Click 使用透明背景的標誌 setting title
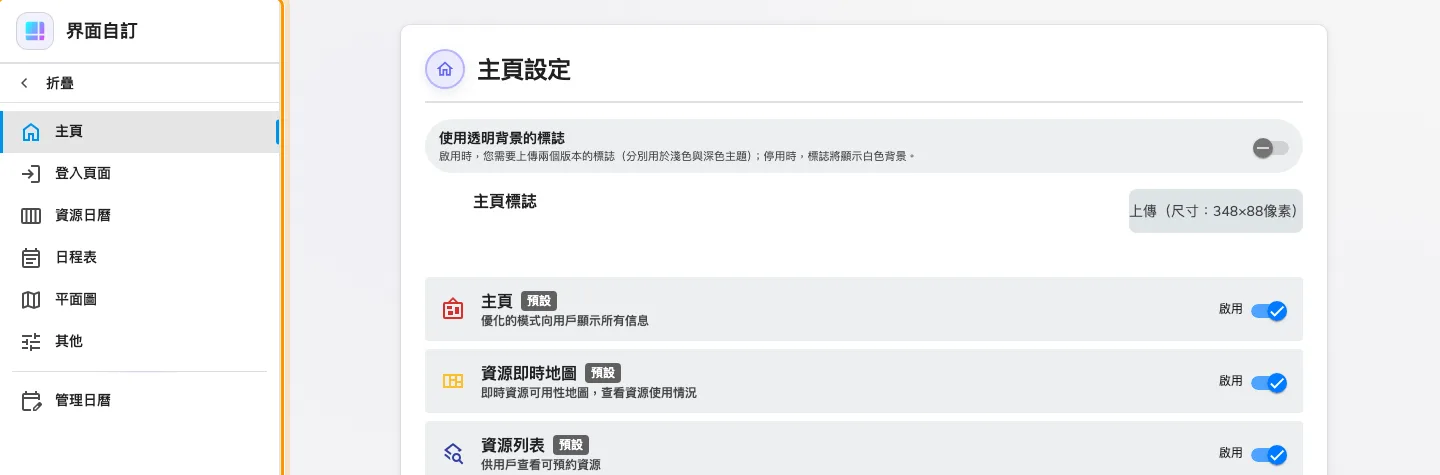1440x475 pixels. pos(503,138)
